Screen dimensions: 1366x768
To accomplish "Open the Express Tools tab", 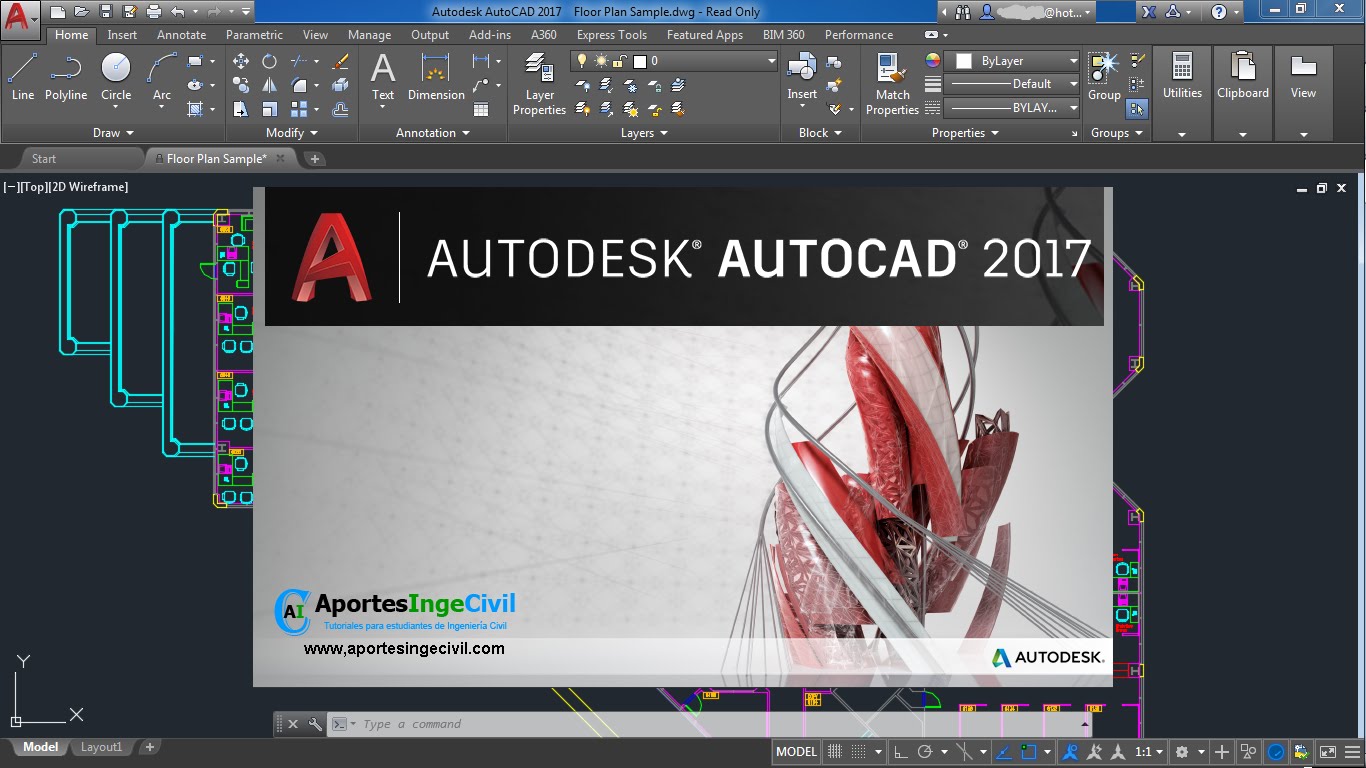I will pos(611,35).
